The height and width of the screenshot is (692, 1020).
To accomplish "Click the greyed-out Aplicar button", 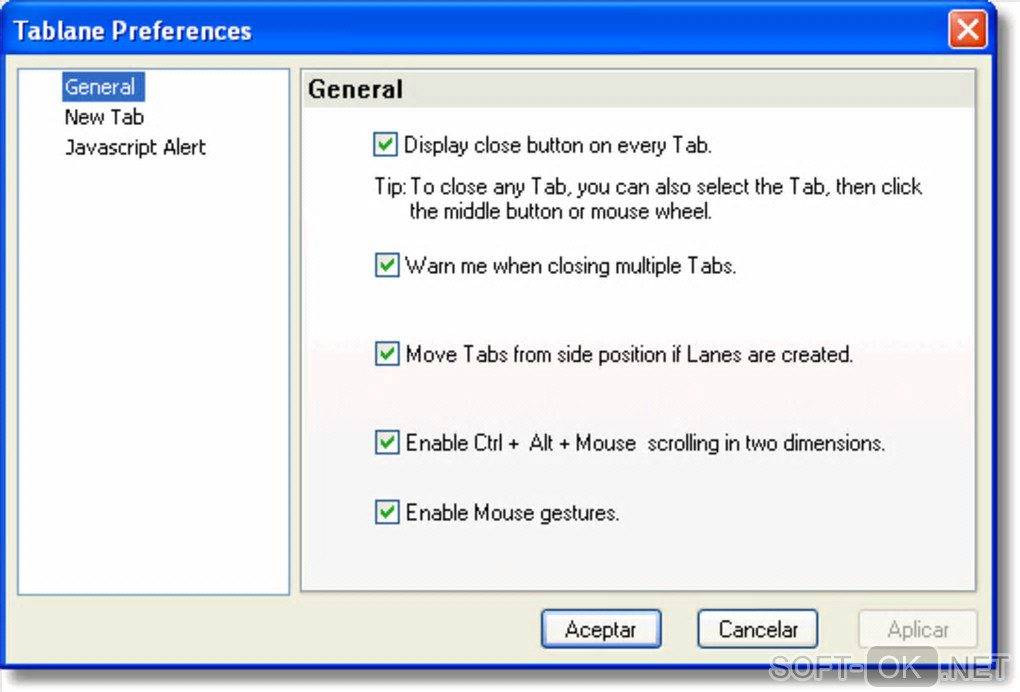I will click(x=918, y=629).
